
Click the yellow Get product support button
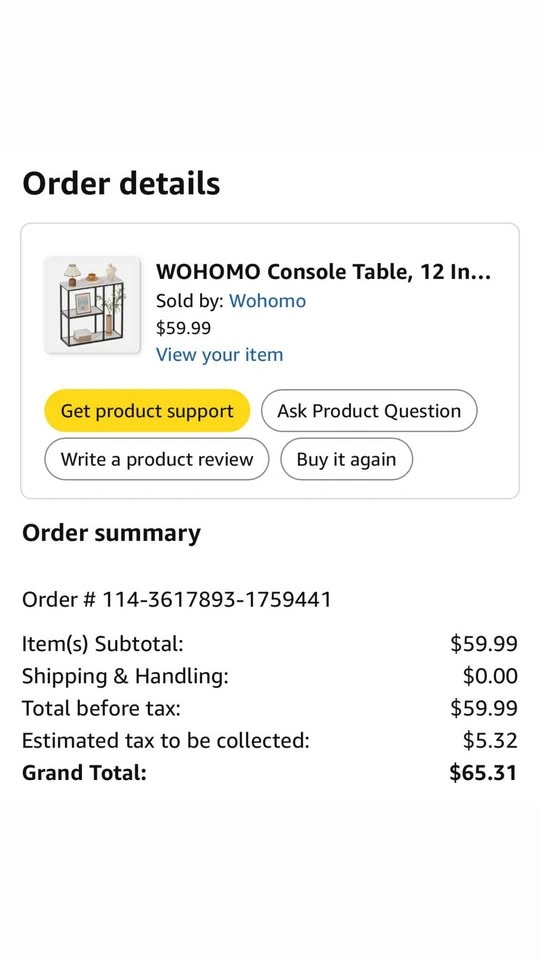click(147, 411)
